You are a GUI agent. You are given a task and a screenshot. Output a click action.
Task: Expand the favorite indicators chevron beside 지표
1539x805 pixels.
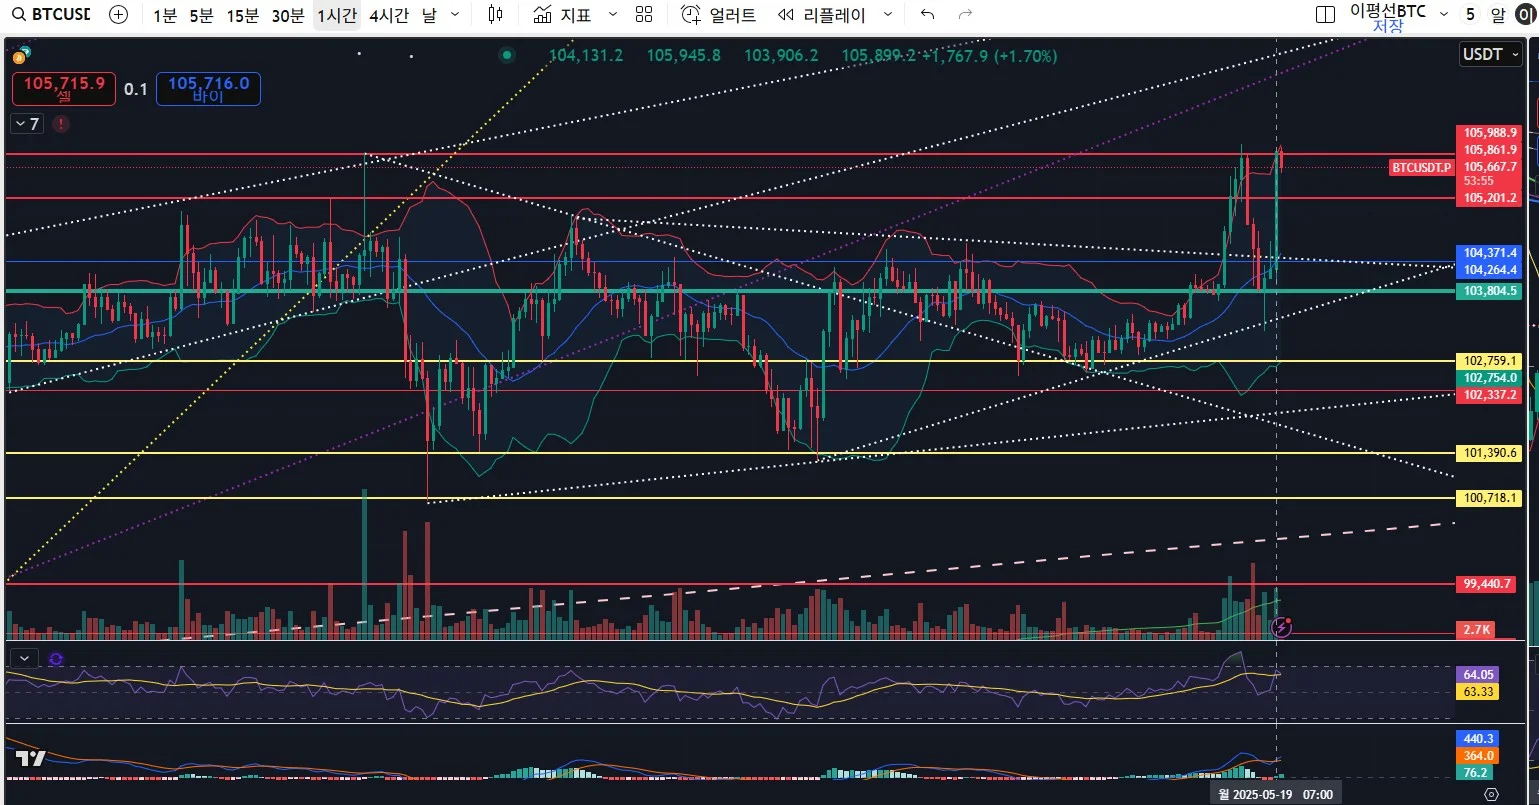click(x=613, y=15)
